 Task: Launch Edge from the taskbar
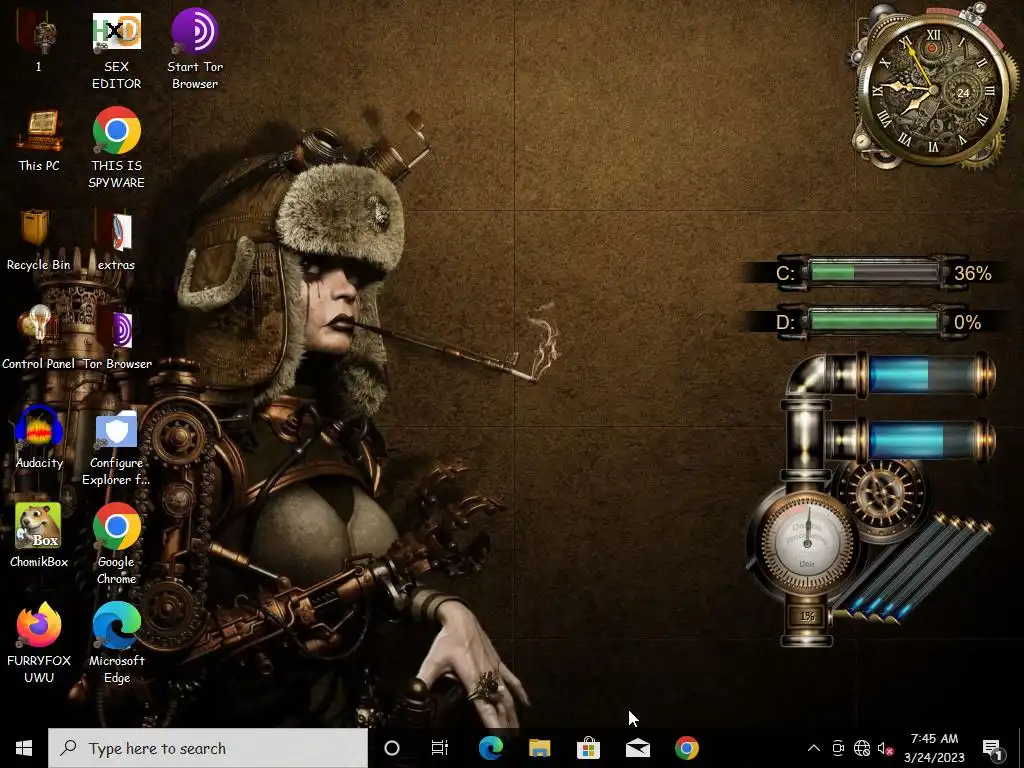coord(490,748)
